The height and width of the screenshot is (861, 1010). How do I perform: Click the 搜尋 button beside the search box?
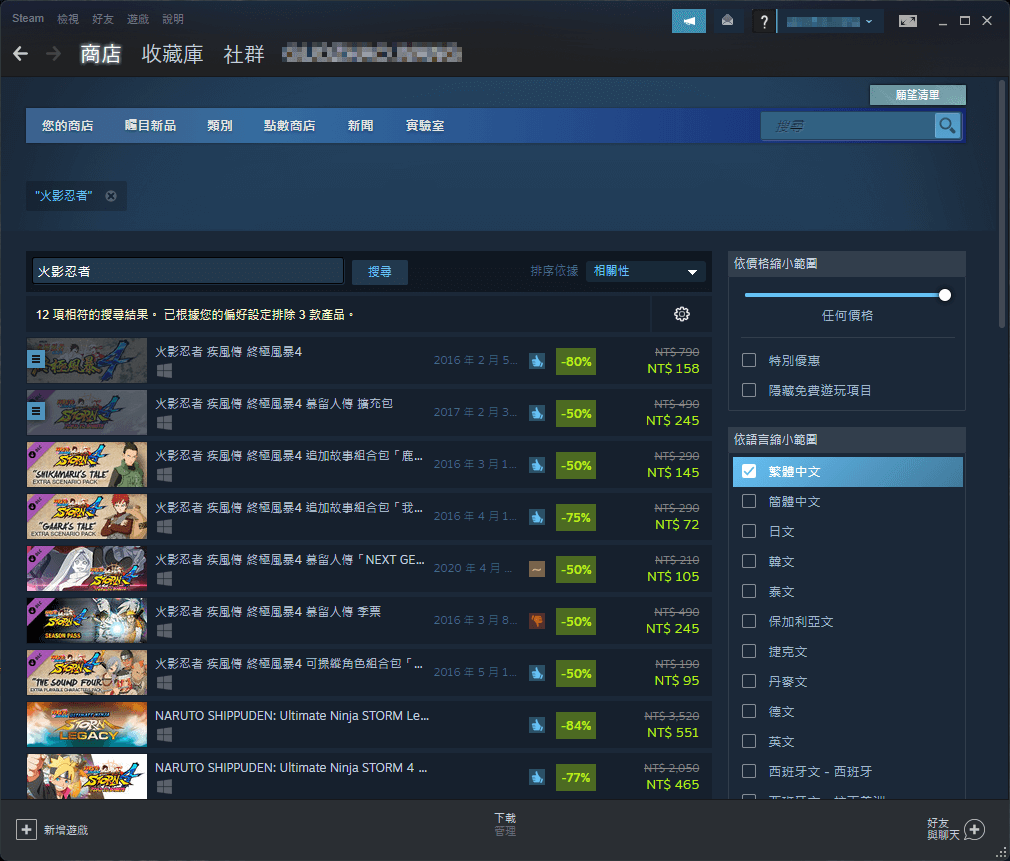click(379, 271)
